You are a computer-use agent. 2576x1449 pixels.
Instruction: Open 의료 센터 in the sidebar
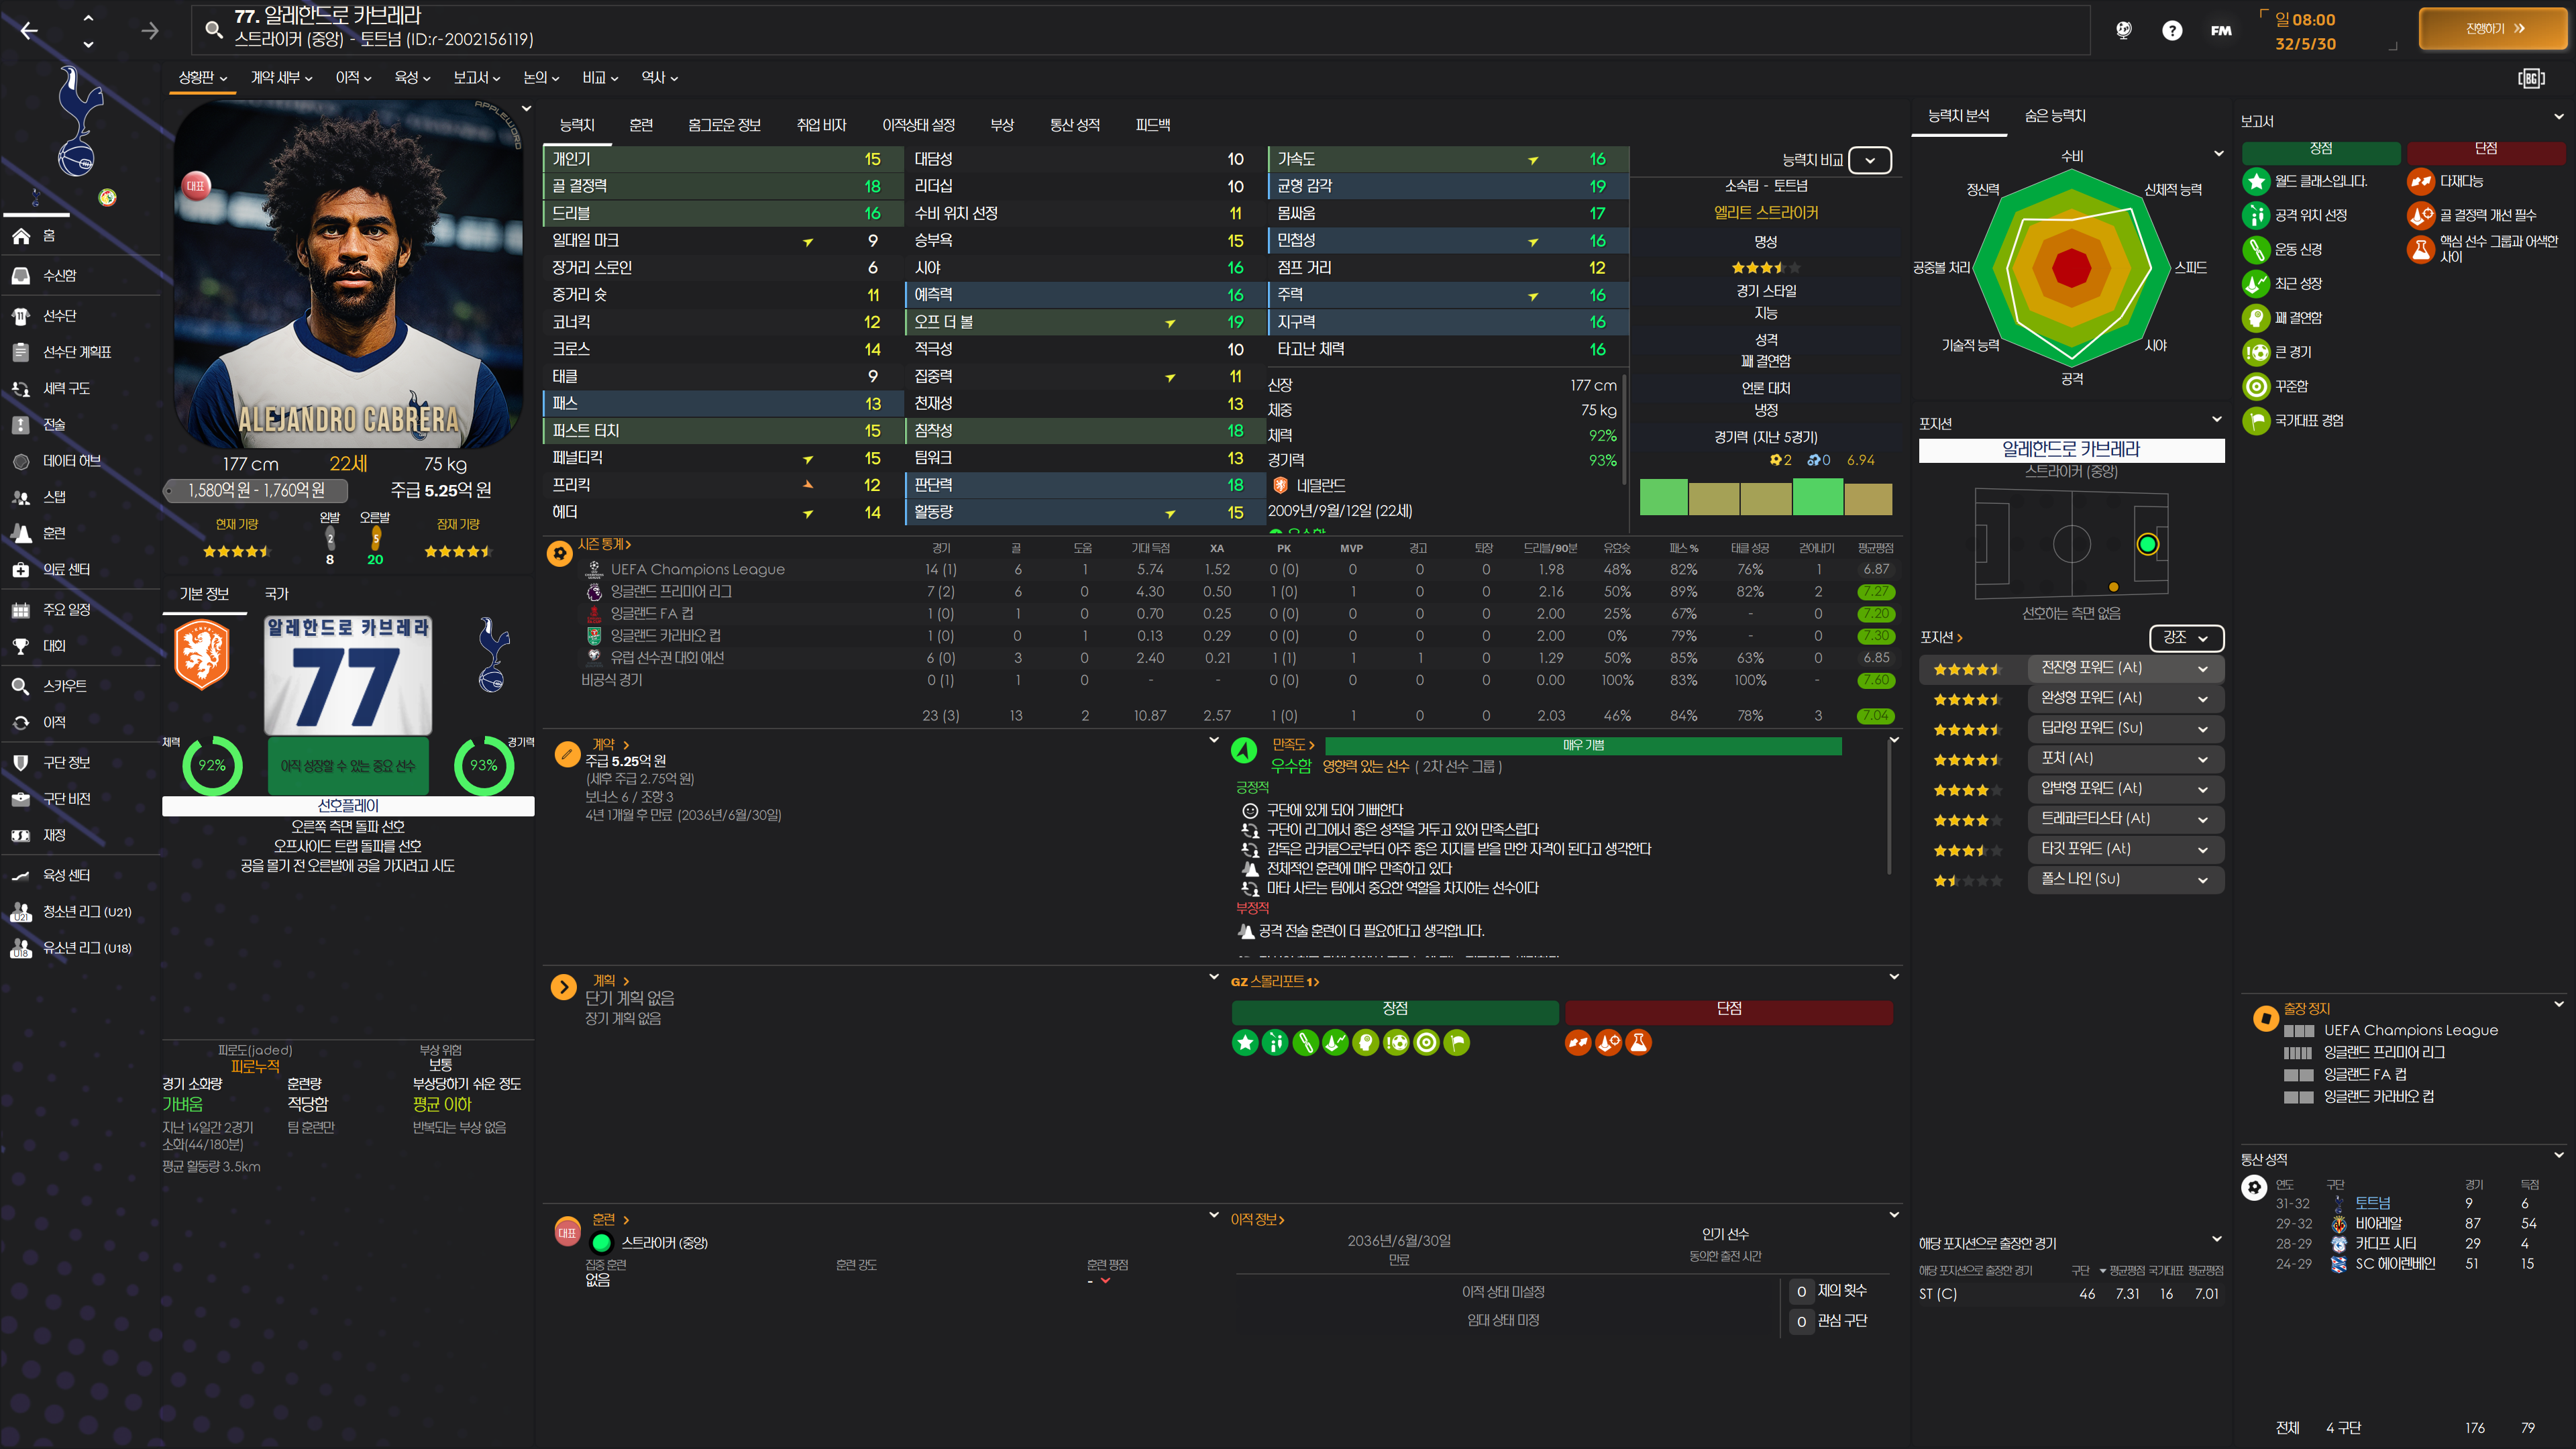coord(66,569)
